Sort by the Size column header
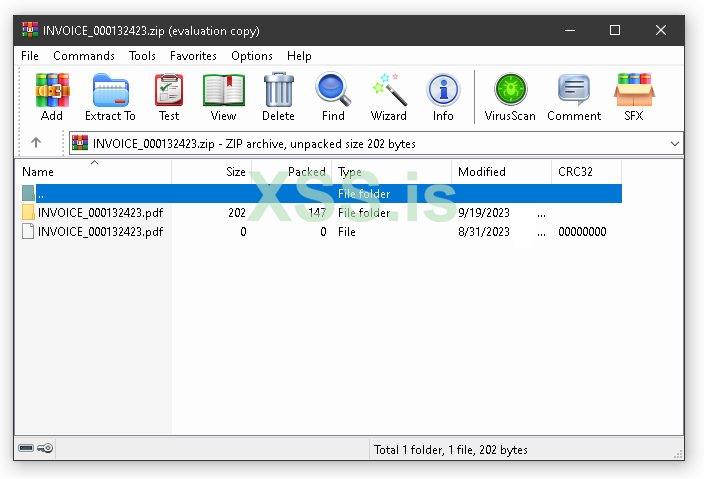The width and height of the screenshot is (704, 479). click(x=212, y=171)
